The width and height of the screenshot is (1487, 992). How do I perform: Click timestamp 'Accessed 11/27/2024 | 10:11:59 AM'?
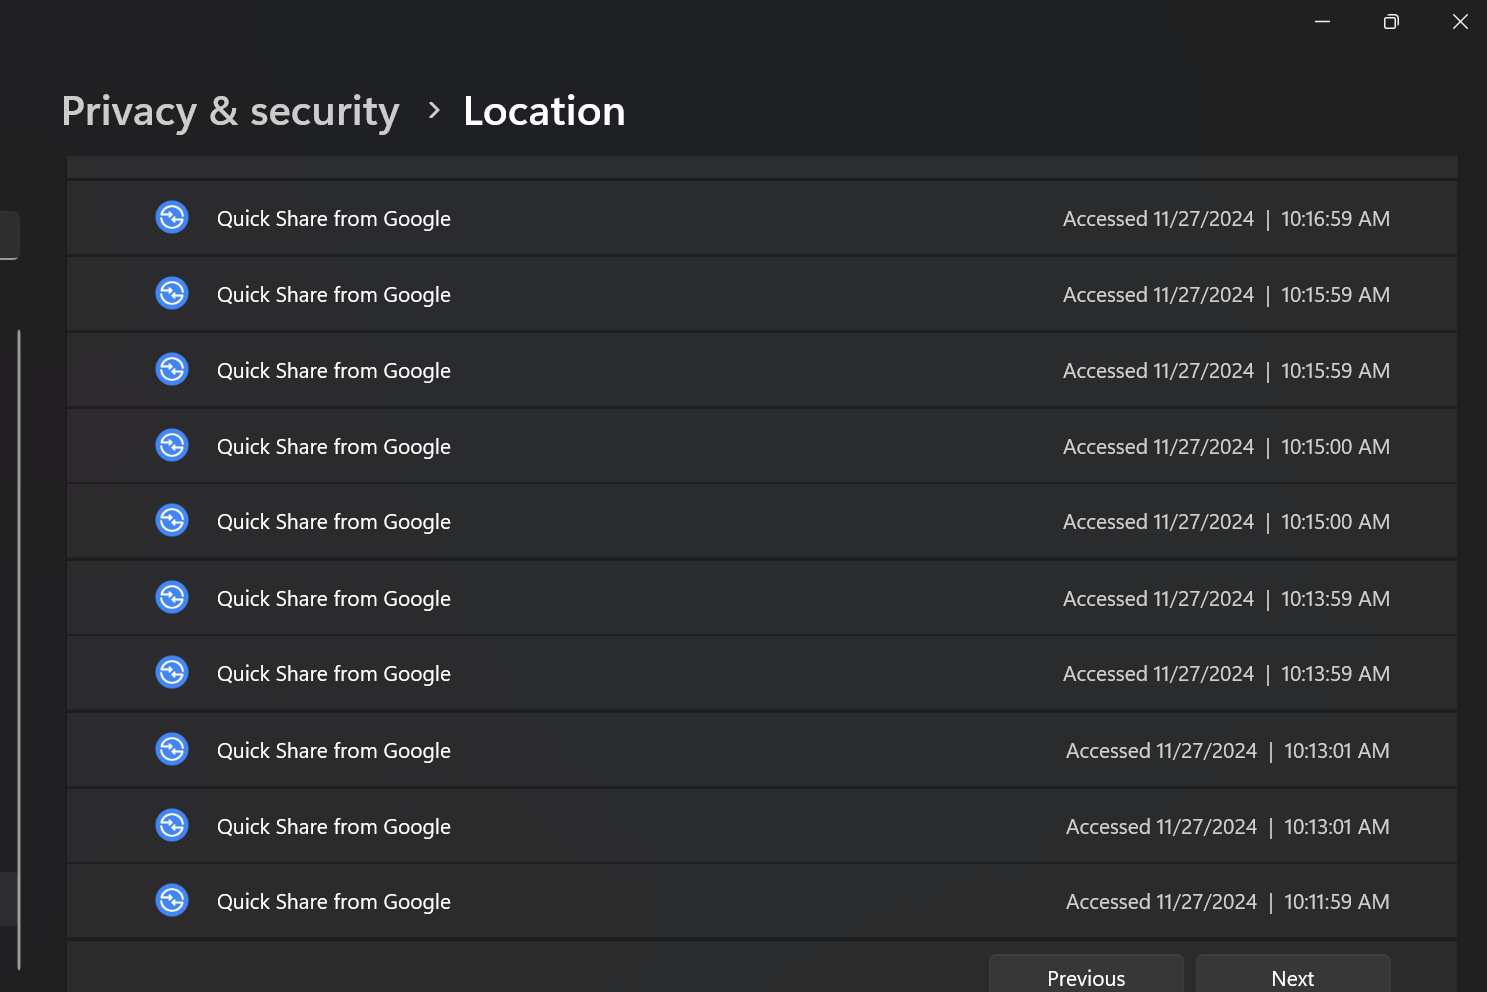click(x=1228, y=902)
